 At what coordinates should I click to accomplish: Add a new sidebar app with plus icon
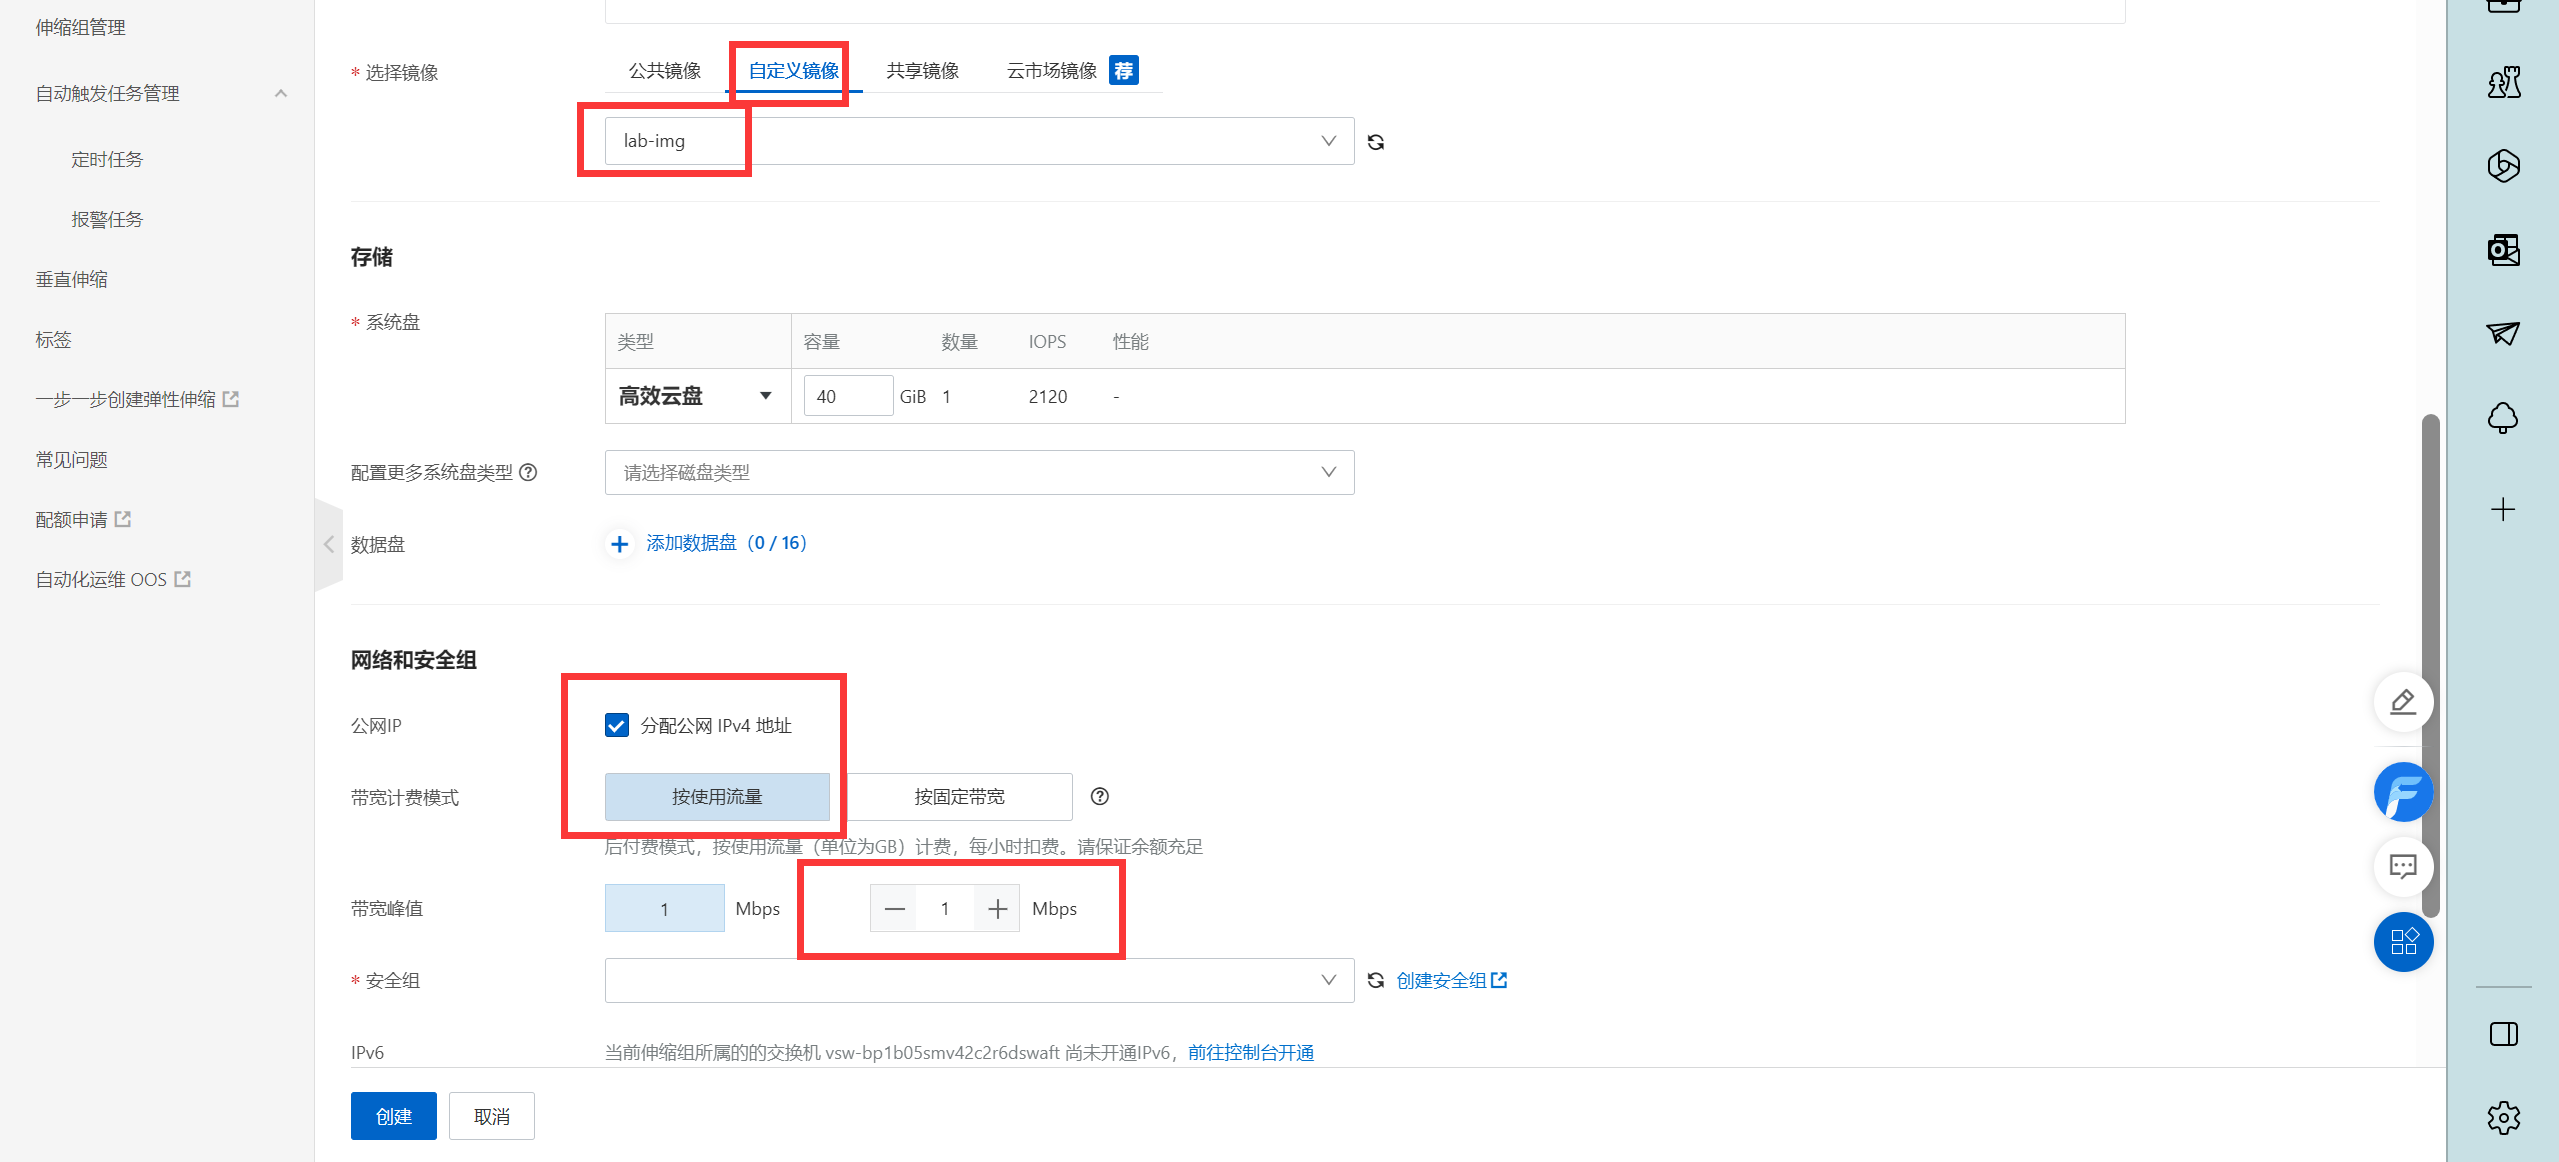(x=2503, y=509)
